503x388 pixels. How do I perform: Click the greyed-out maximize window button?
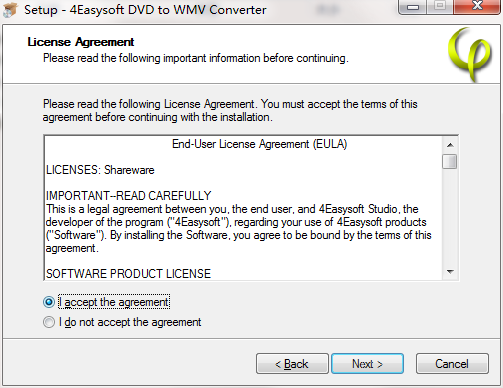point(440,6)
